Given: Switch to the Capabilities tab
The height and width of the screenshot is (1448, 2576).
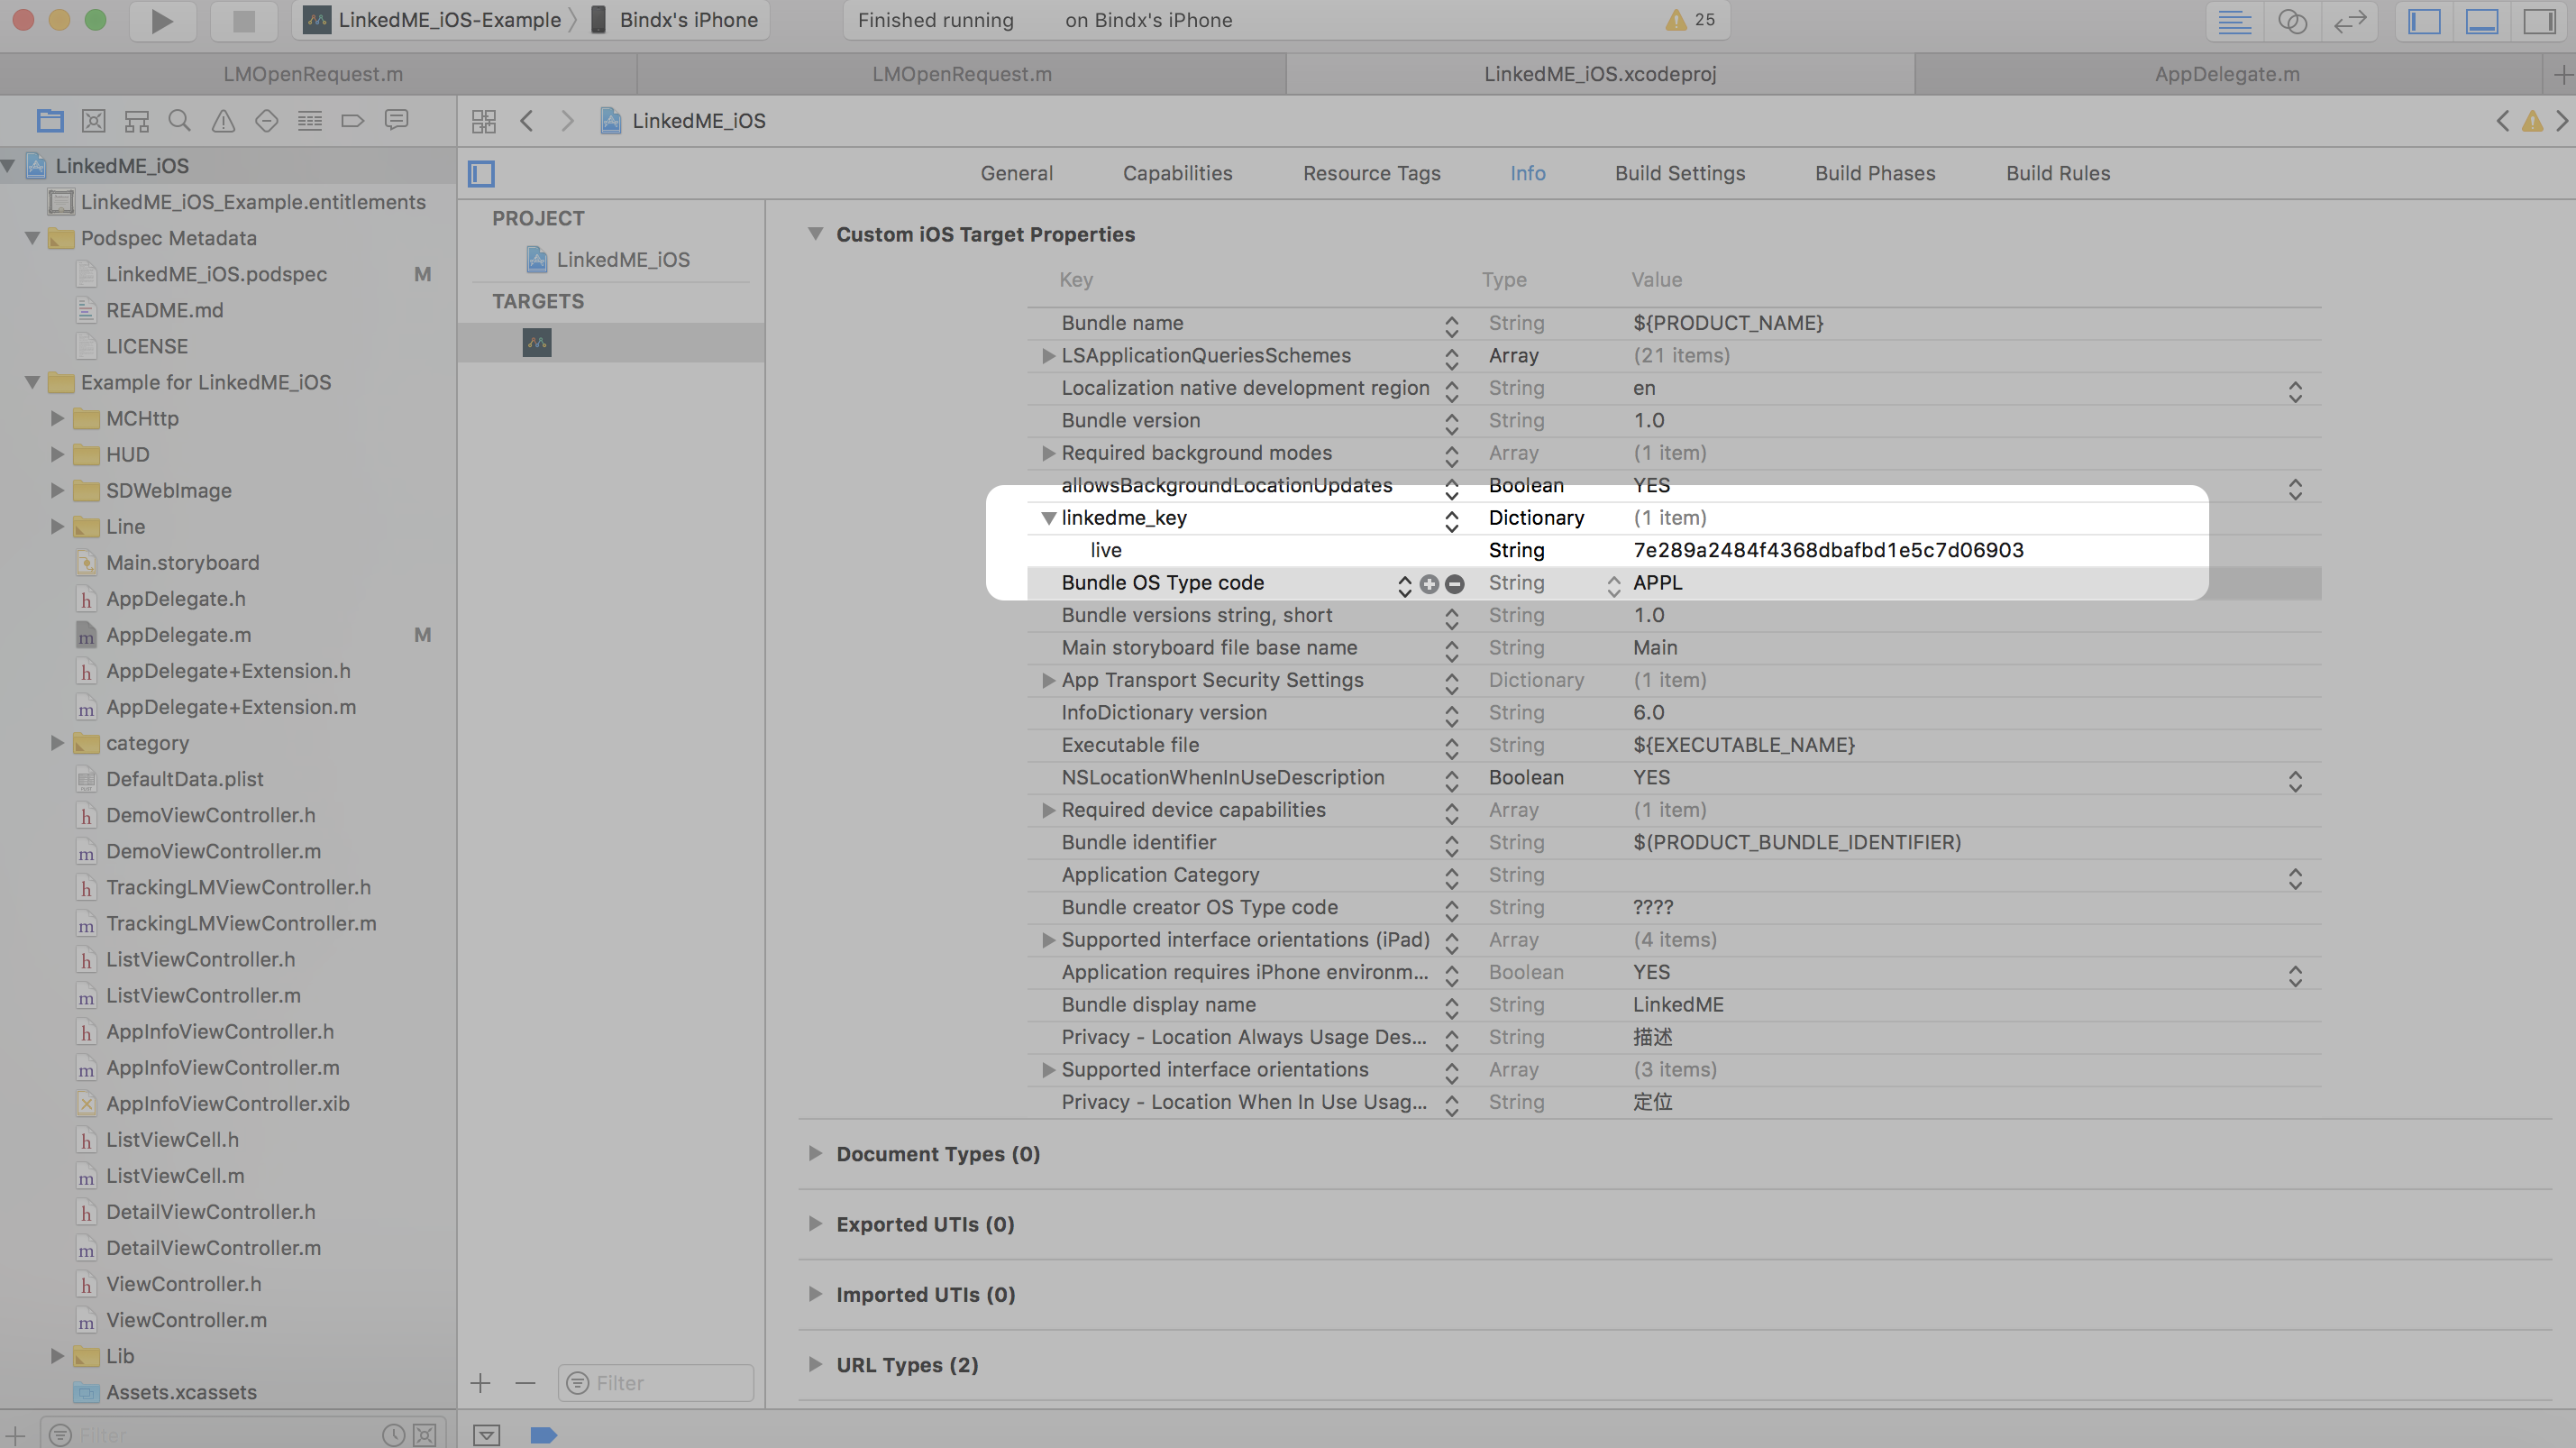Looking at the screenshot, I should tap(1178, 173).
